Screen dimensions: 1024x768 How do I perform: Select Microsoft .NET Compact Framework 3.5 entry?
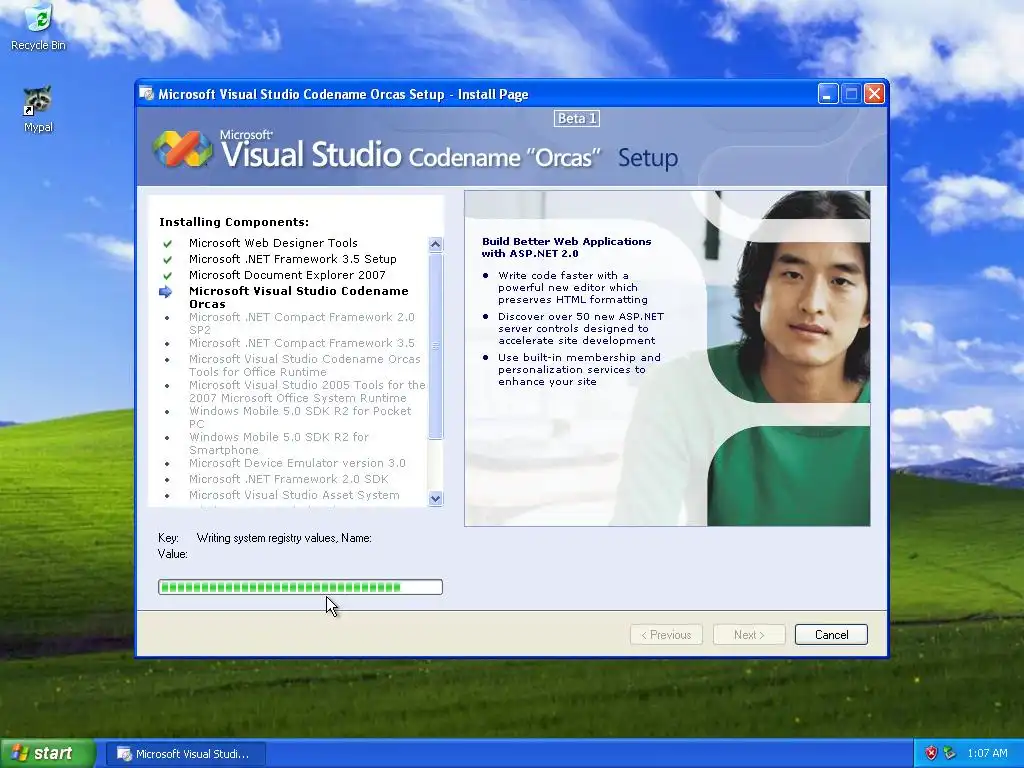(x=302, y=343)
